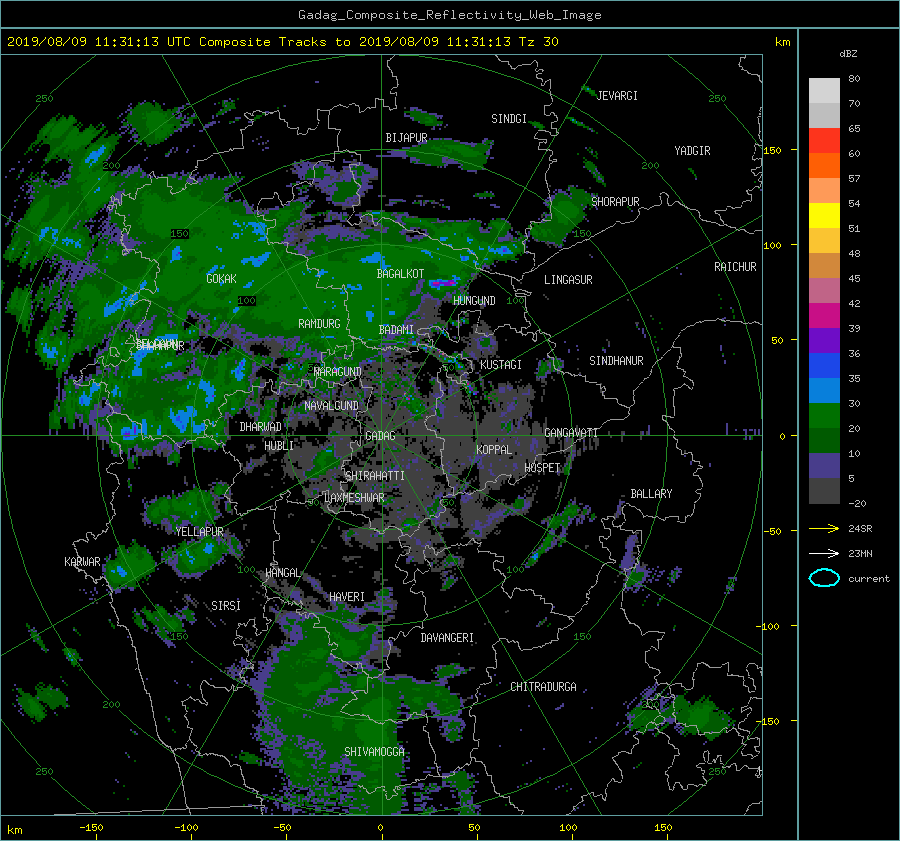
Task: Click the YELLAPUR city label
Action: pos(199,532)
